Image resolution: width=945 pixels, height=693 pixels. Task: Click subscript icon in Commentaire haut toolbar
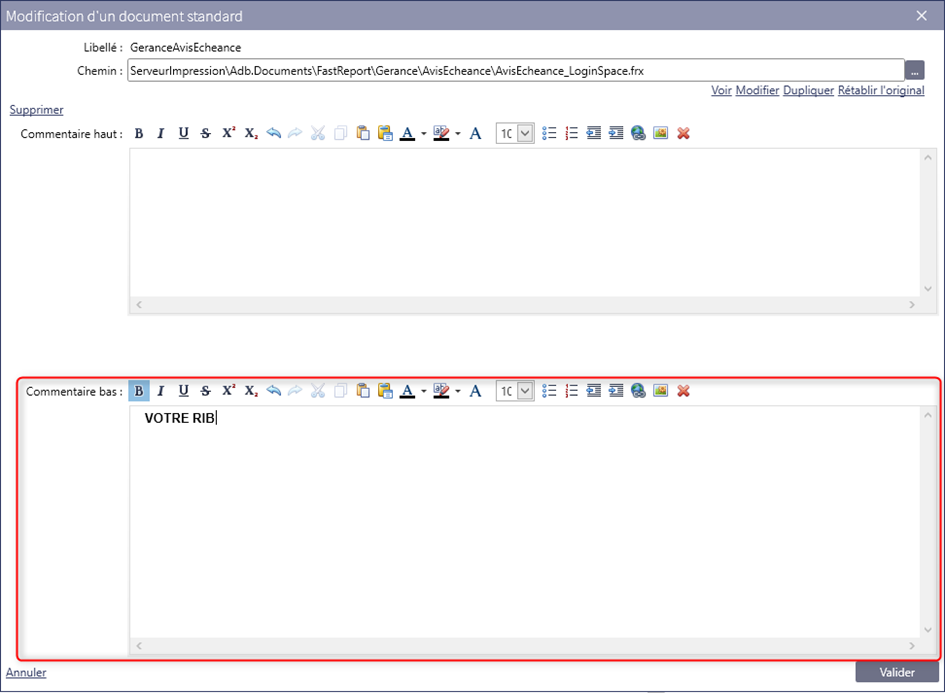click(x=251, y=134)
